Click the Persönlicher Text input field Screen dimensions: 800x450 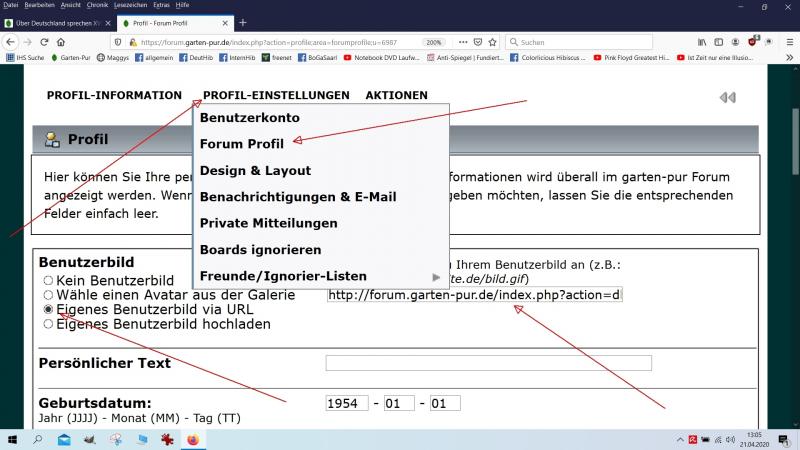point(488,363)
